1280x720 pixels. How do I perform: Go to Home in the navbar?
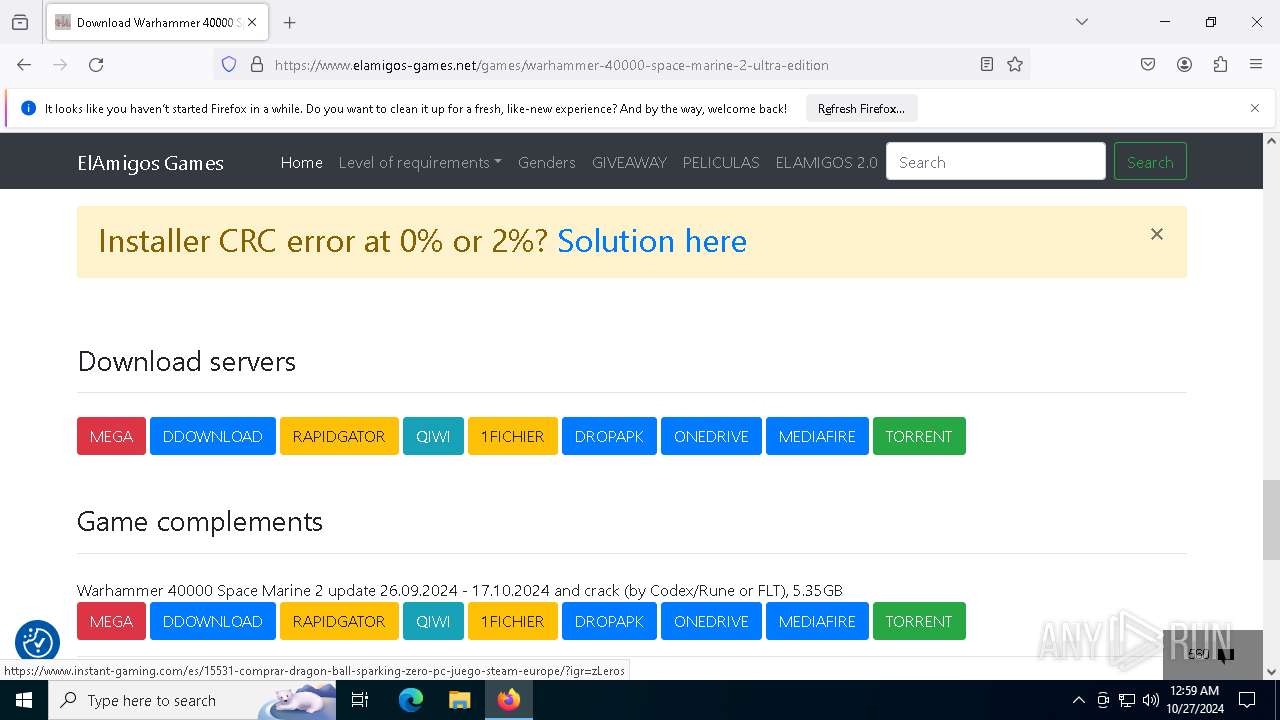pyautogui.click(x=301, y=162)
